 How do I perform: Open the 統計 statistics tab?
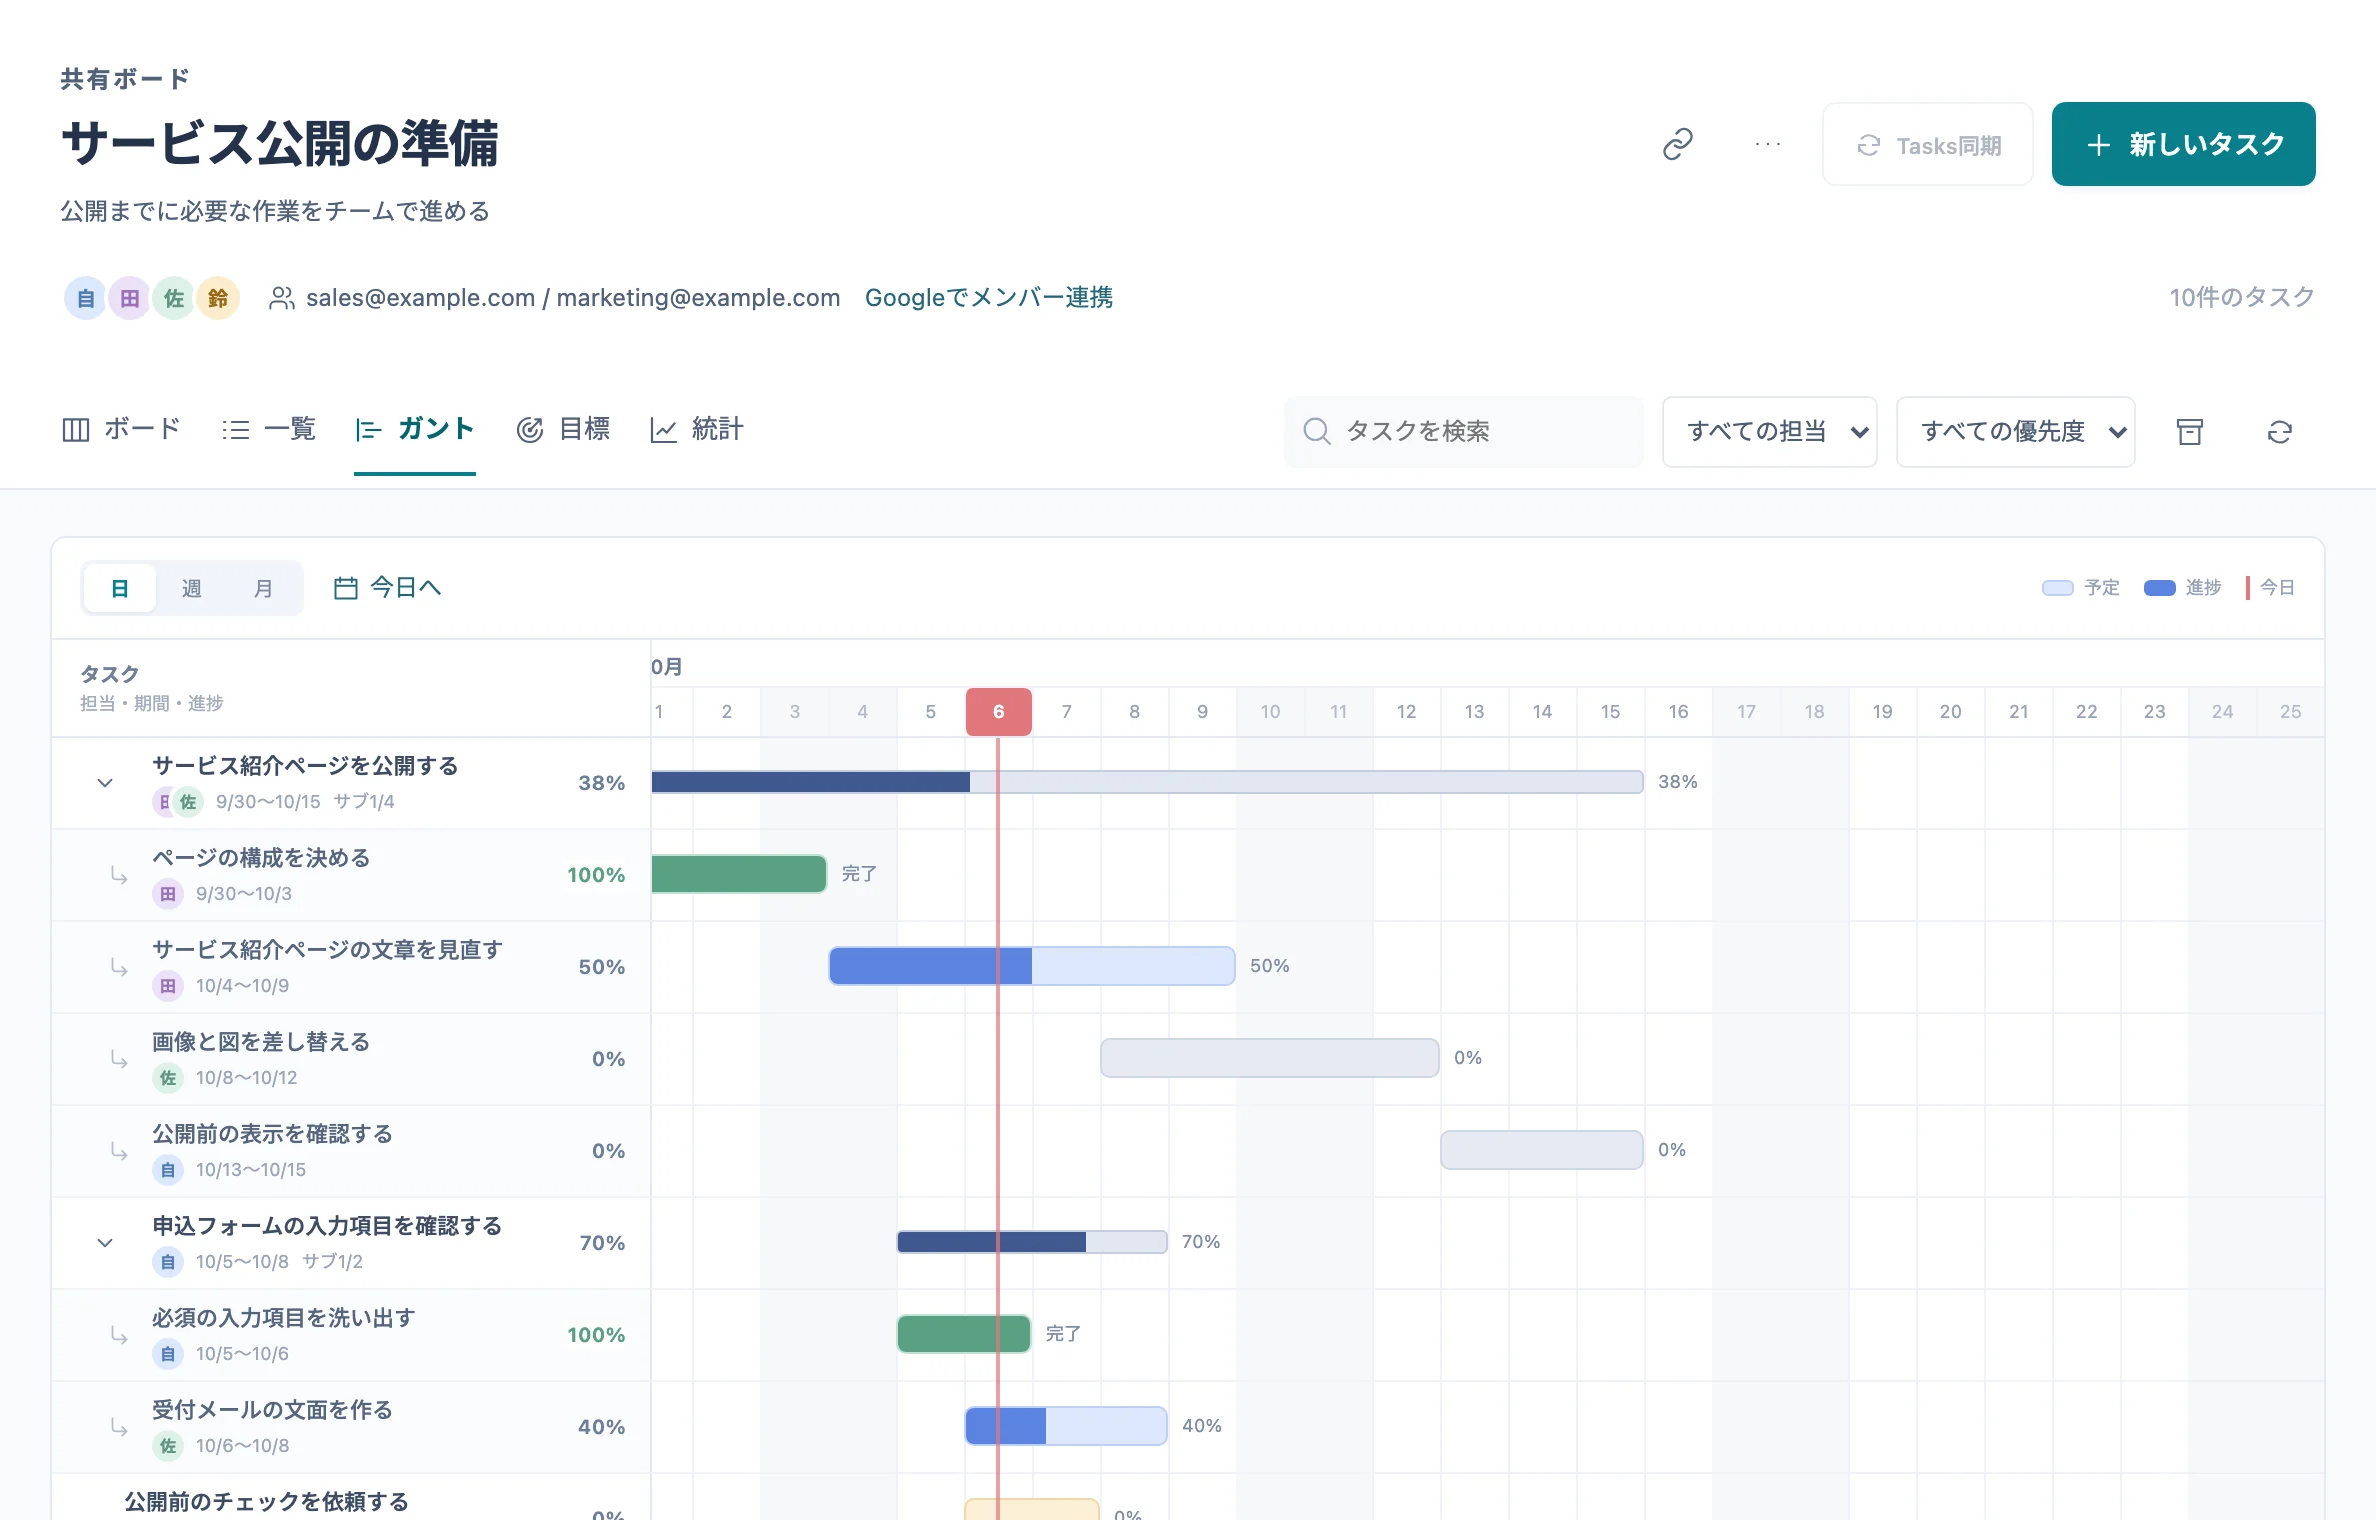tap(697, 429)
